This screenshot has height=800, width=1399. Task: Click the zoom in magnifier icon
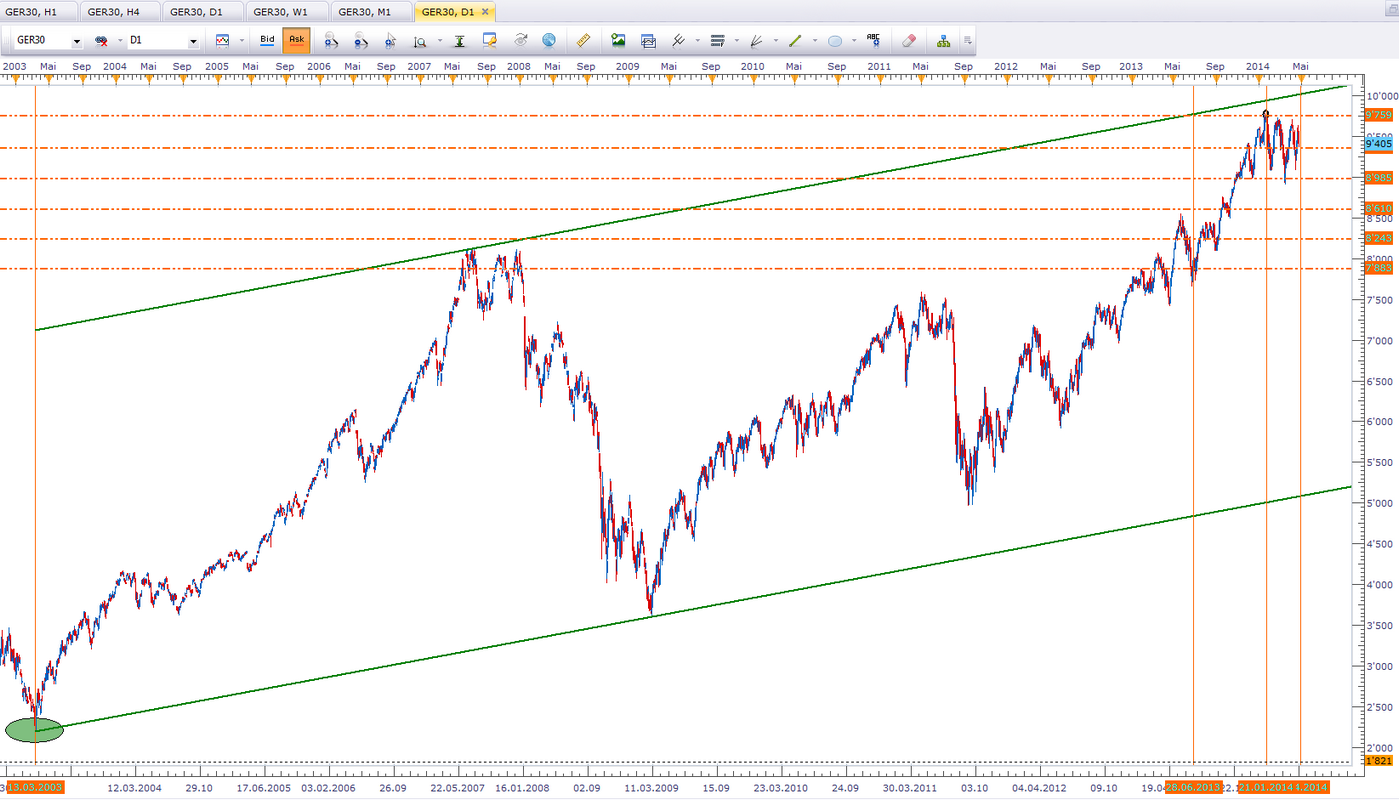tap(331, 41)
